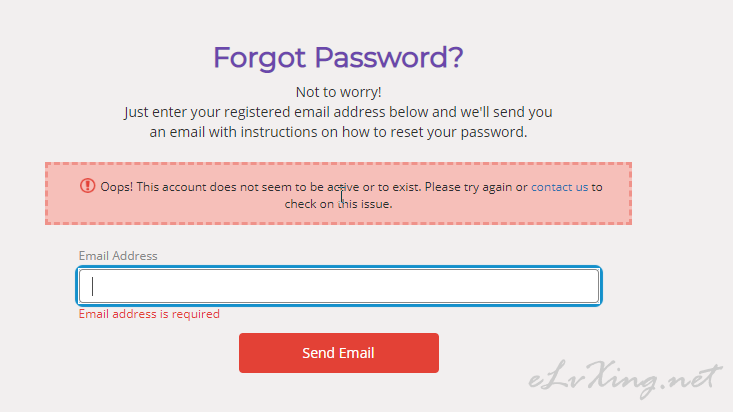Focus the Email Address input field
Image resolution: width=733 pixels, height=412 pixels.
[x=339, y=286]
